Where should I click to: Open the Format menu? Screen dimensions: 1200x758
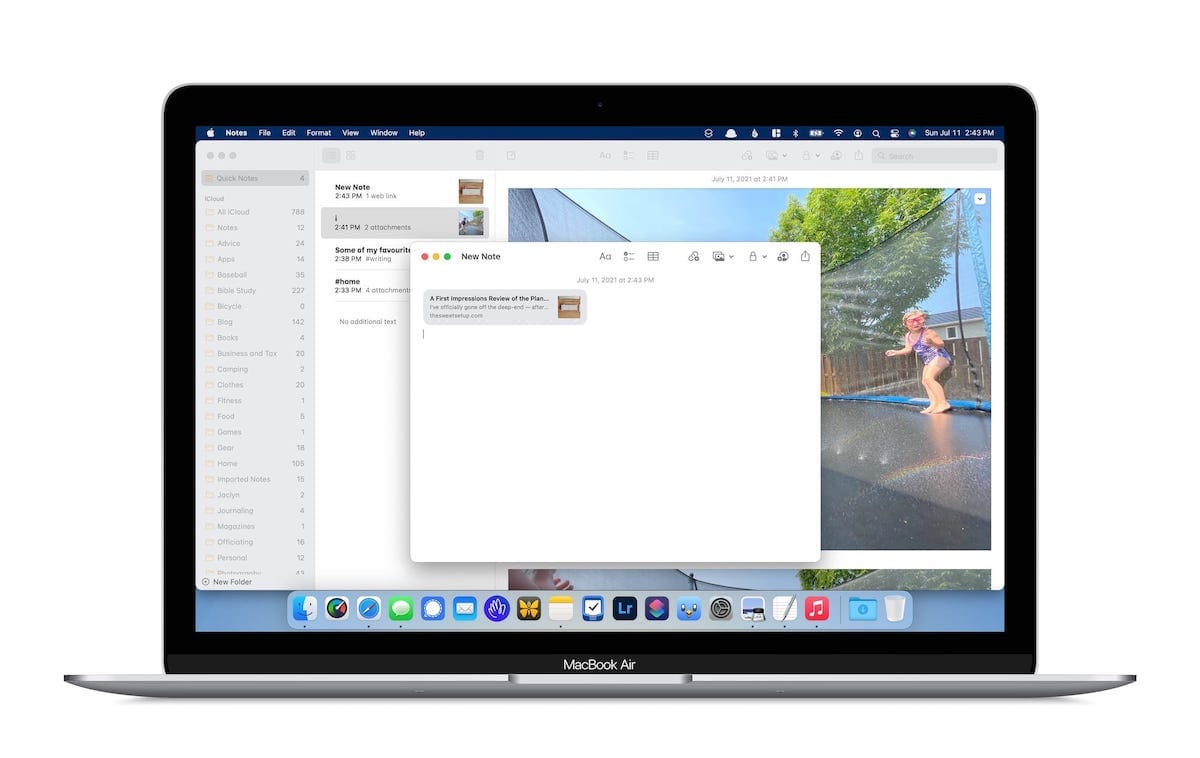tap(319, 133)
